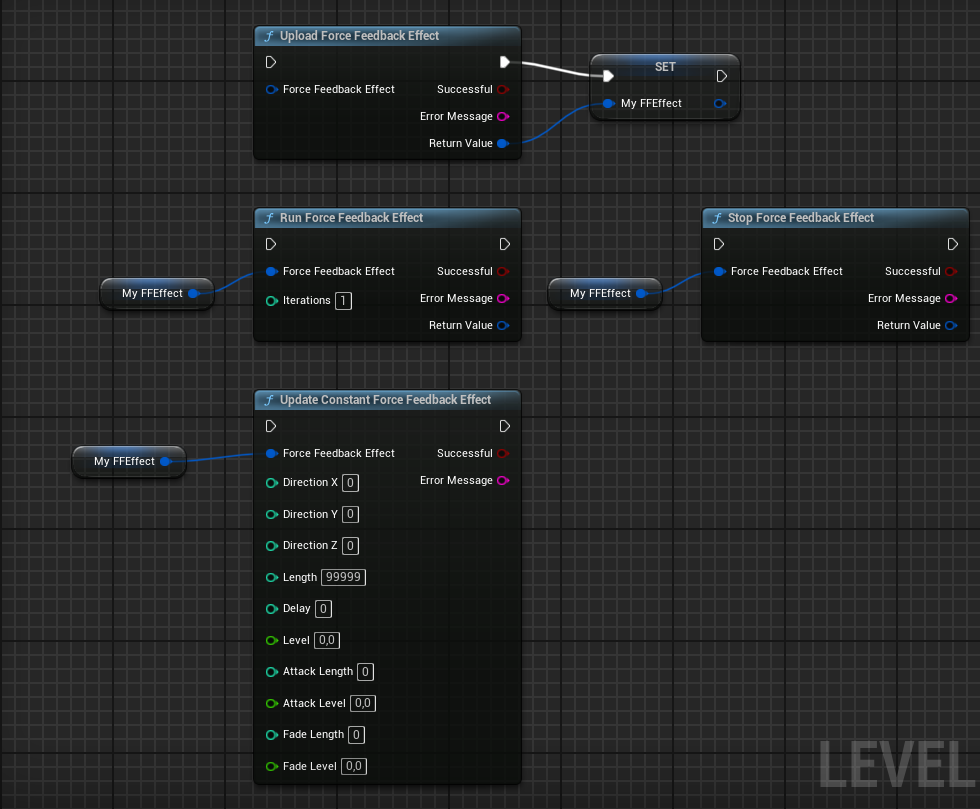
Task: Click the Force Feedback Effect input pin on Upload node
Action: 271,89
